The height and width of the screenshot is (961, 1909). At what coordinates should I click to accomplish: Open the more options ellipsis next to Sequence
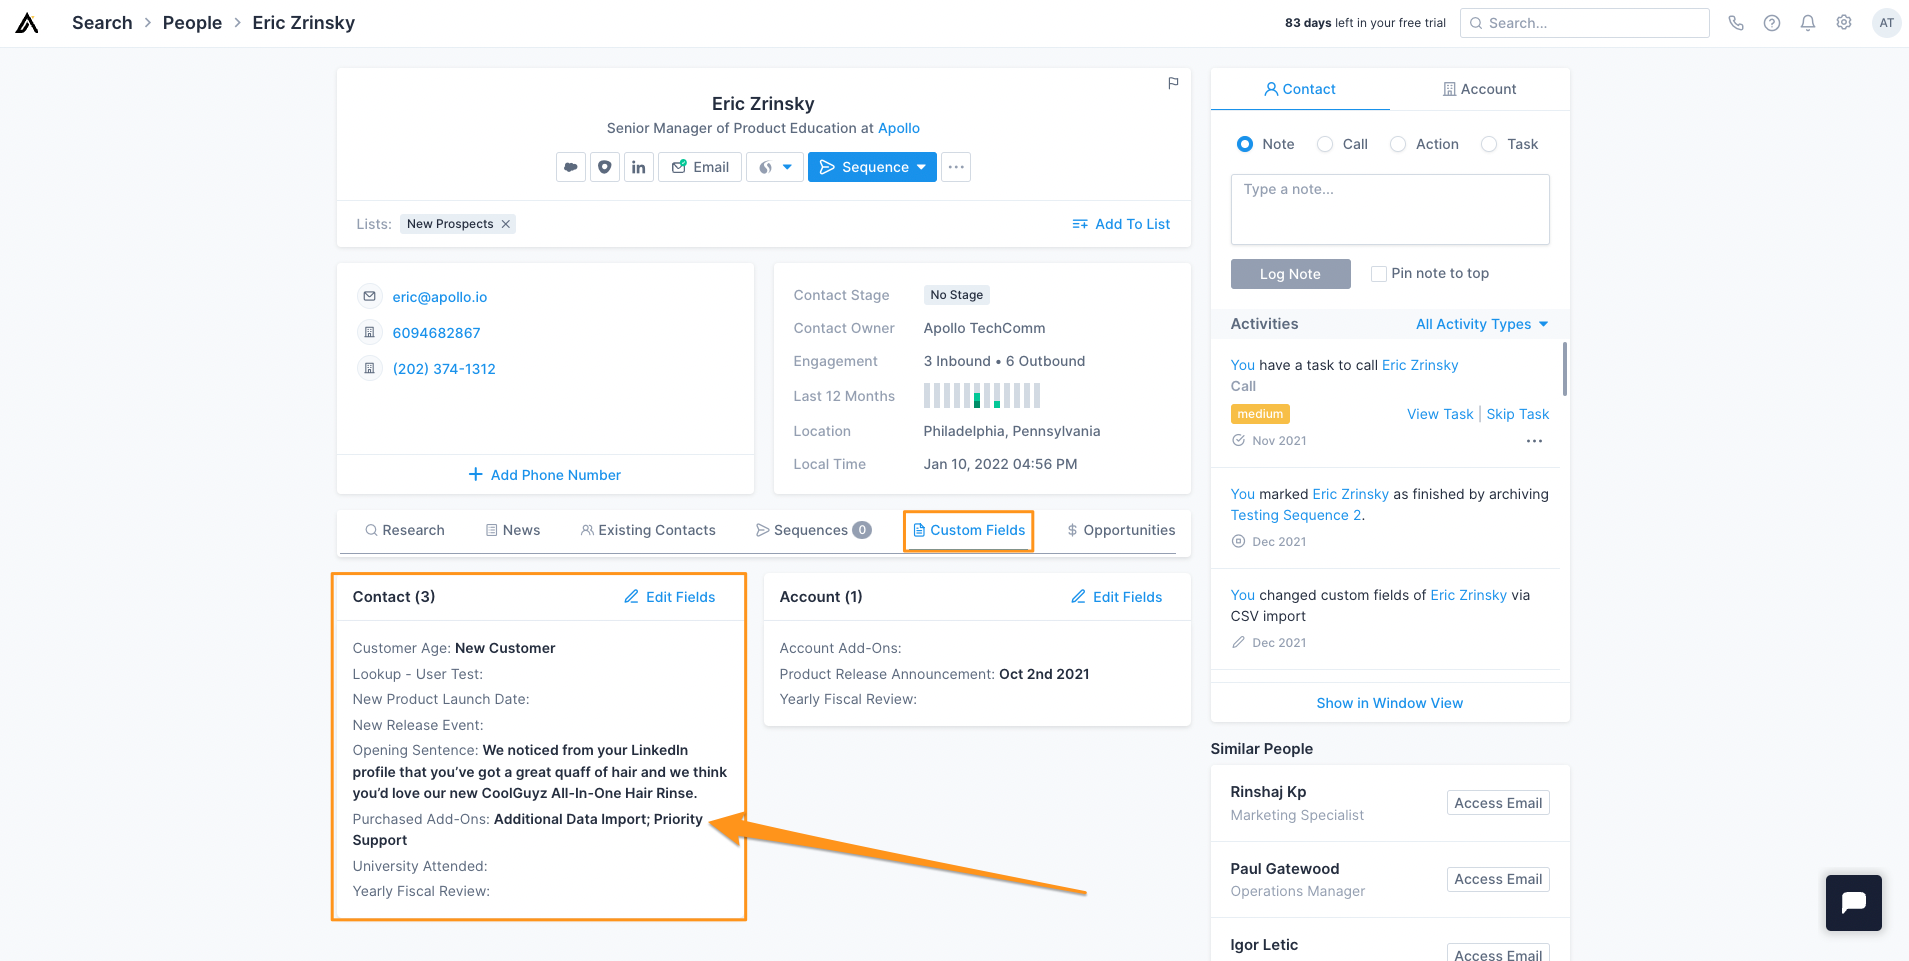click(x=956, y=167)
